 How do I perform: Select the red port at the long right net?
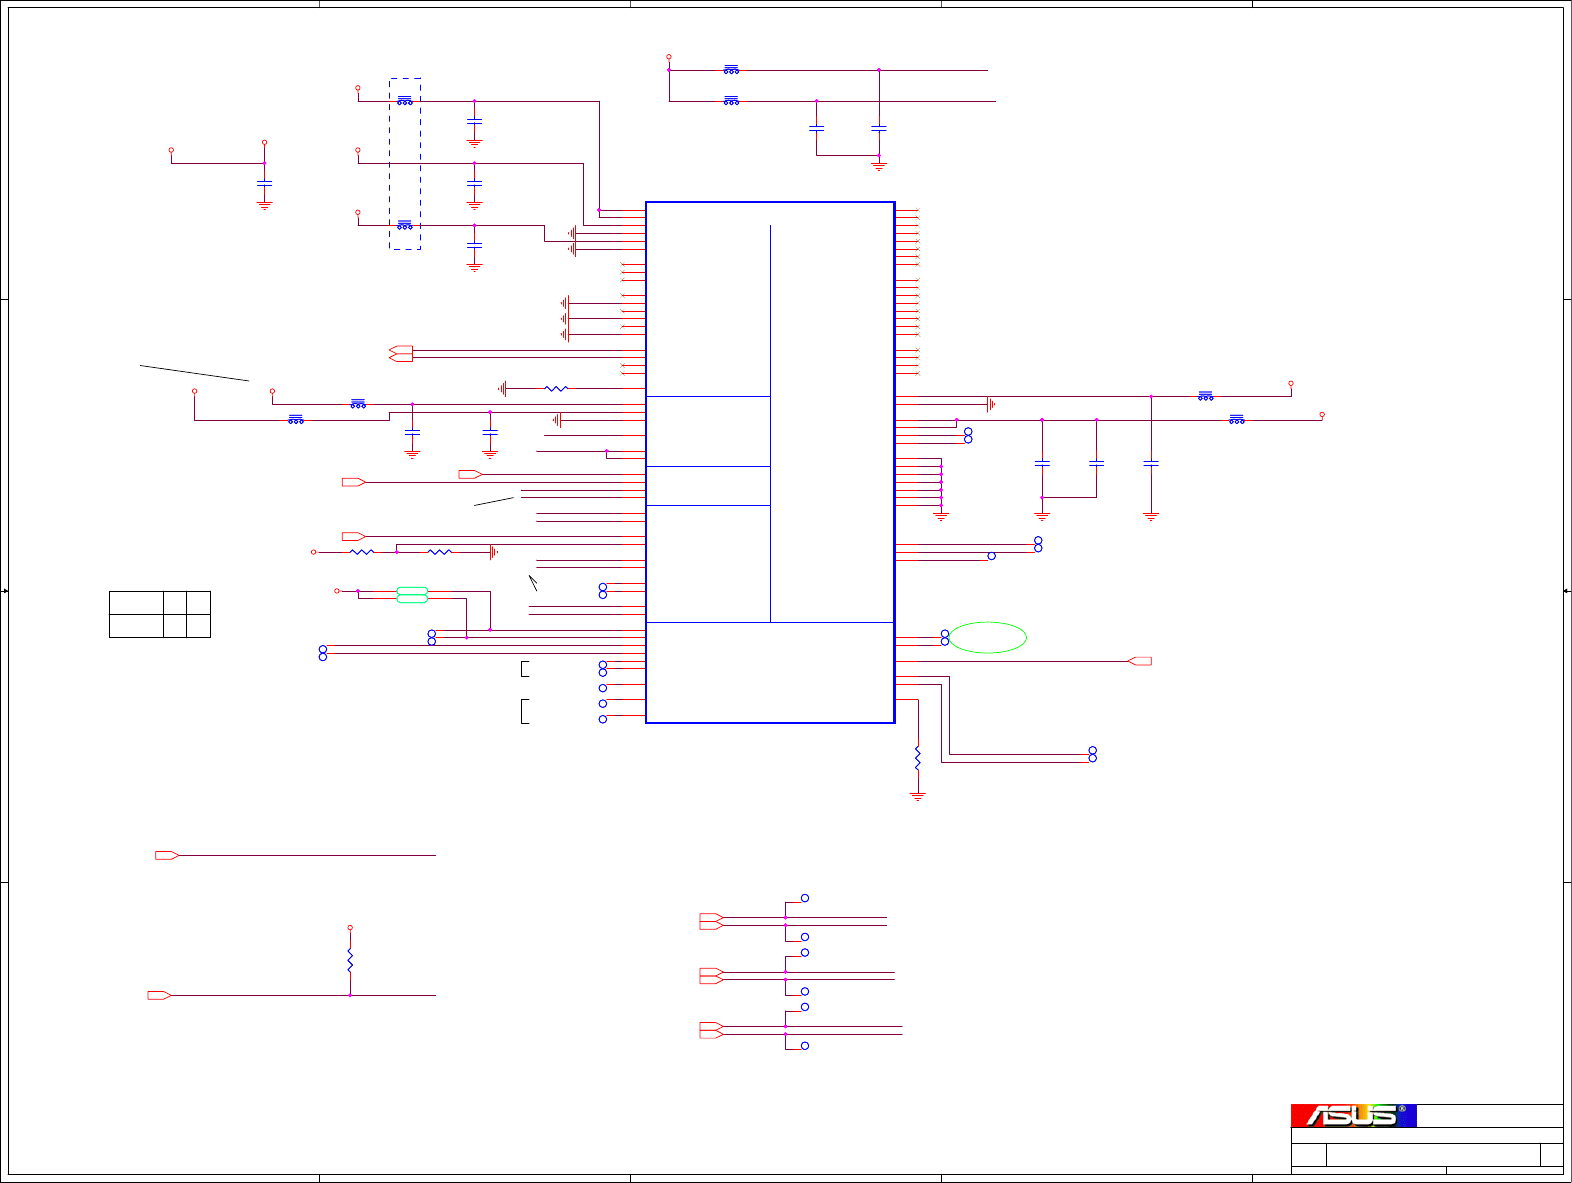[1140, 661]
